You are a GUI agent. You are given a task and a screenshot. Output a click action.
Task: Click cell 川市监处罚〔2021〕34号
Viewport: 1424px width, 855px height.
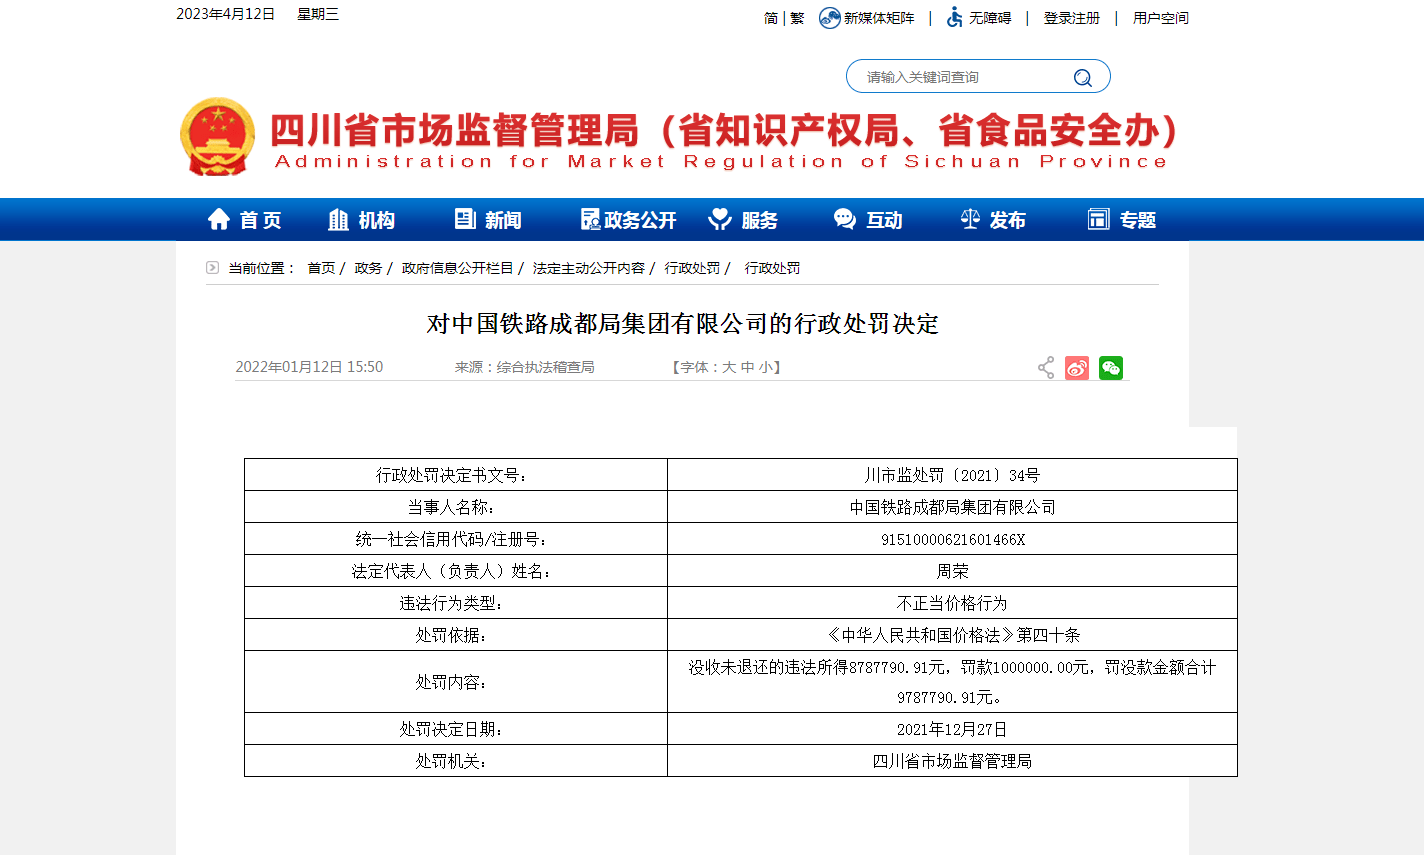click(952, 475)
